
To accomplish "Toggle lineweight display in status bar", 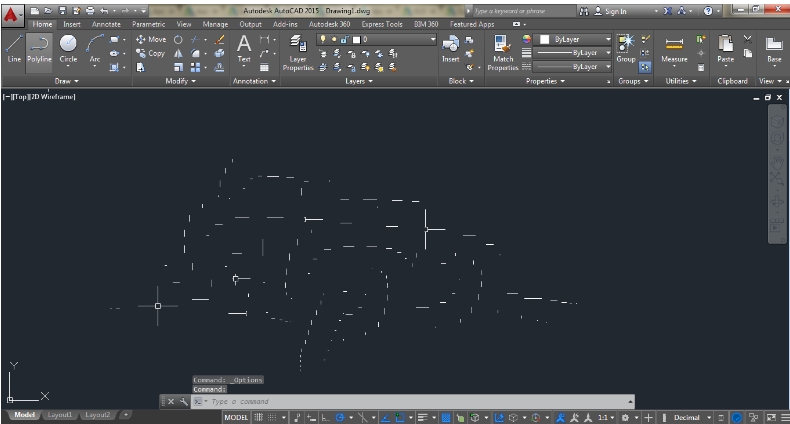I will tap(422, 417).
